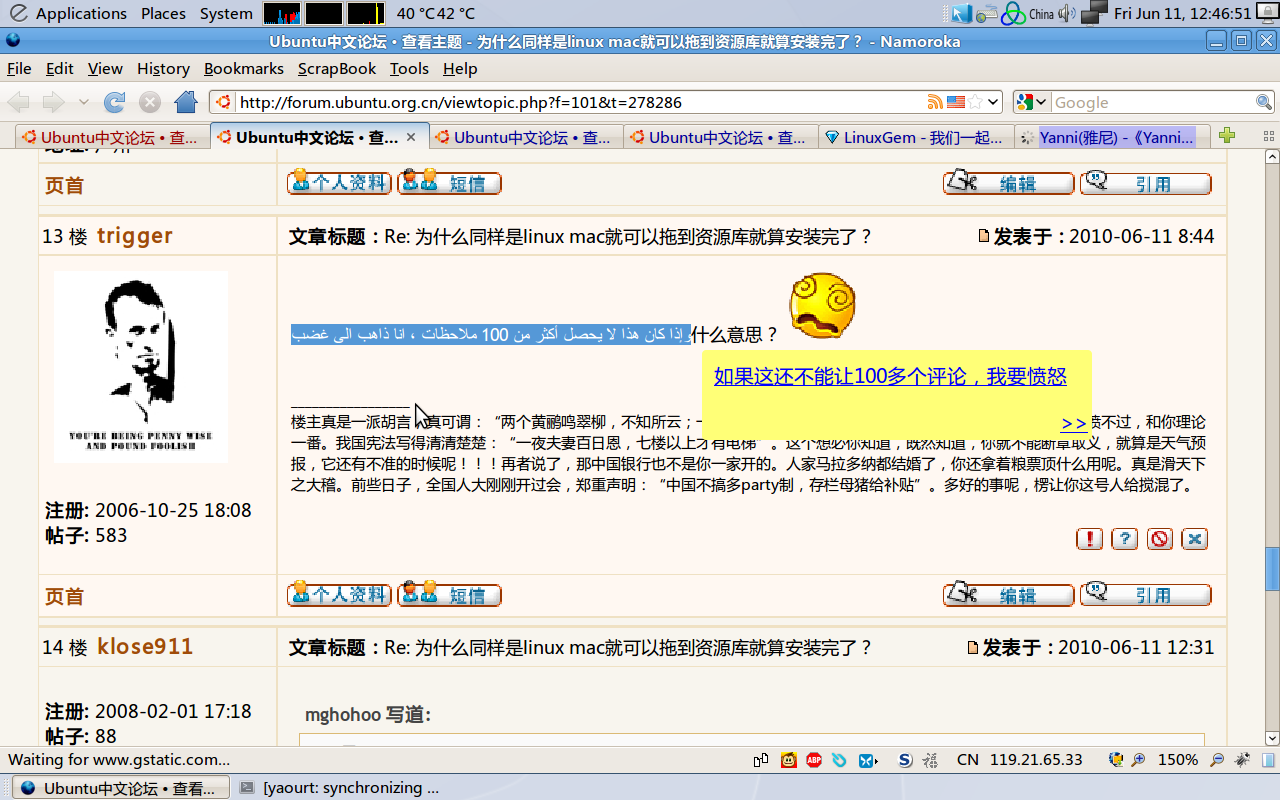The height and width of the screenshot is (800, 1280).
Task: Switch to the Yanni(雅尼) tab
Action: click(1110, 137)
